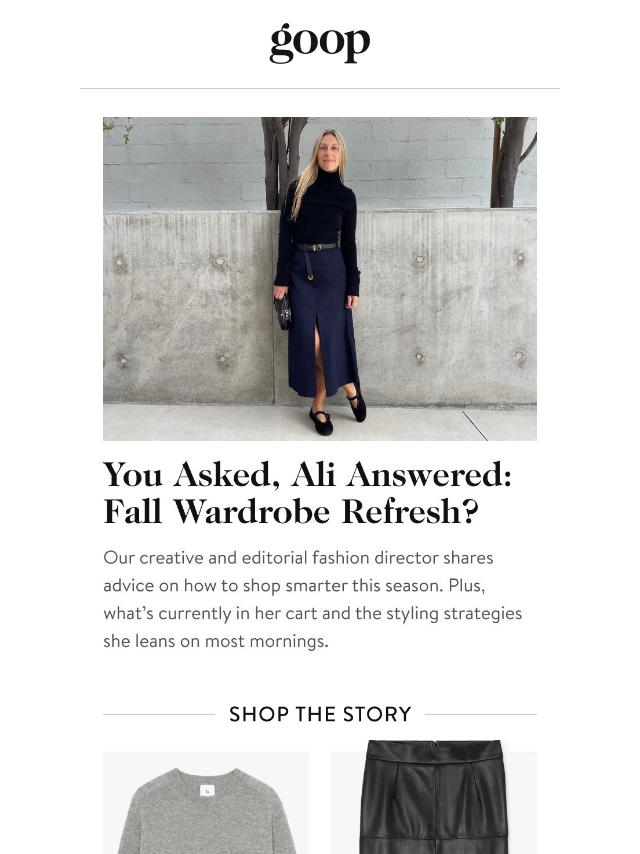The width and height of the screenshot is (640, 854).
Task: Click the 'Fall Wardrobe Refresh?' headline line
Action: click(x=291, y=511)
